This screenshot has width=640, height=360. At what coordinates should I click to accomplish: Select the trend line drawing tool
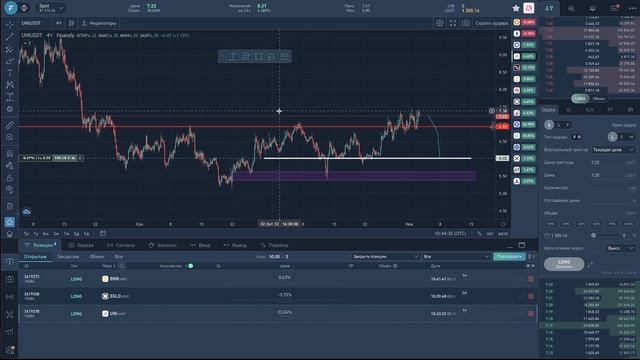coord(10,37)
